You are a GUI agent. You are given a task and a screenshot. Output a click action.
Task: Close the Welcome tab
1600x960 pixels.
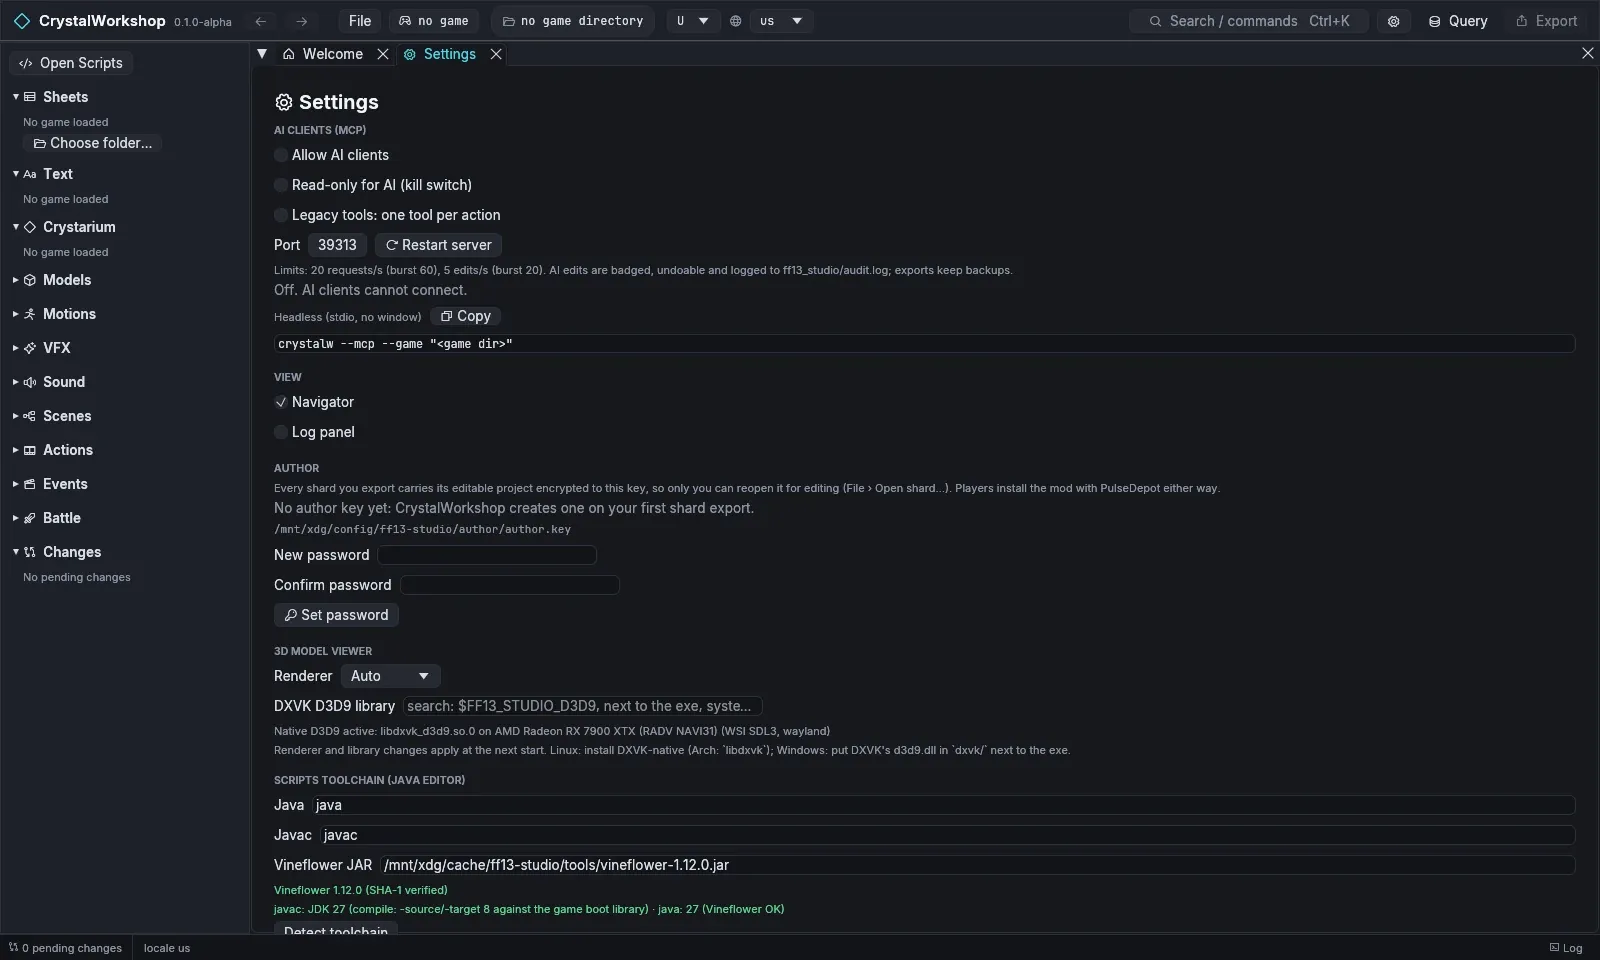click(383, 54)
